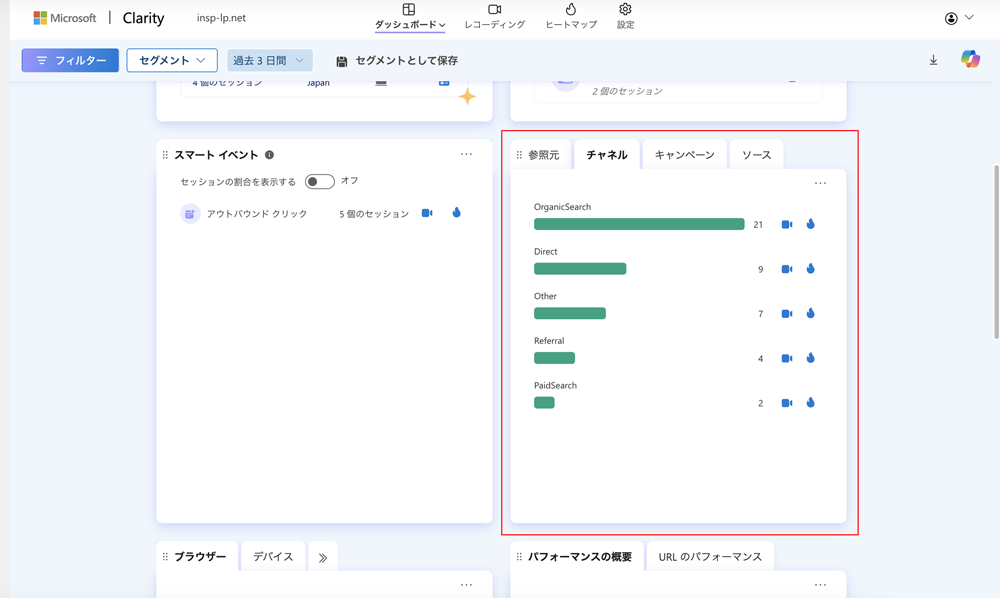Click the アウトバウンド クリック event icon
The height and width of the screenshot is (598, 1000).
(190, 214)
